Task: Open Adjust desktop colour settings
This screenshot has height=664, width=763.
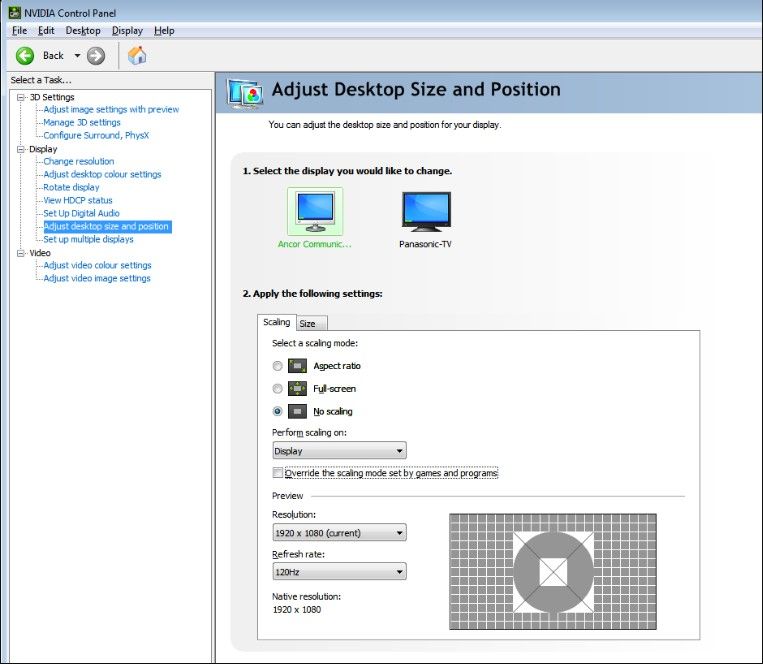Action: (x=102, y=174)
